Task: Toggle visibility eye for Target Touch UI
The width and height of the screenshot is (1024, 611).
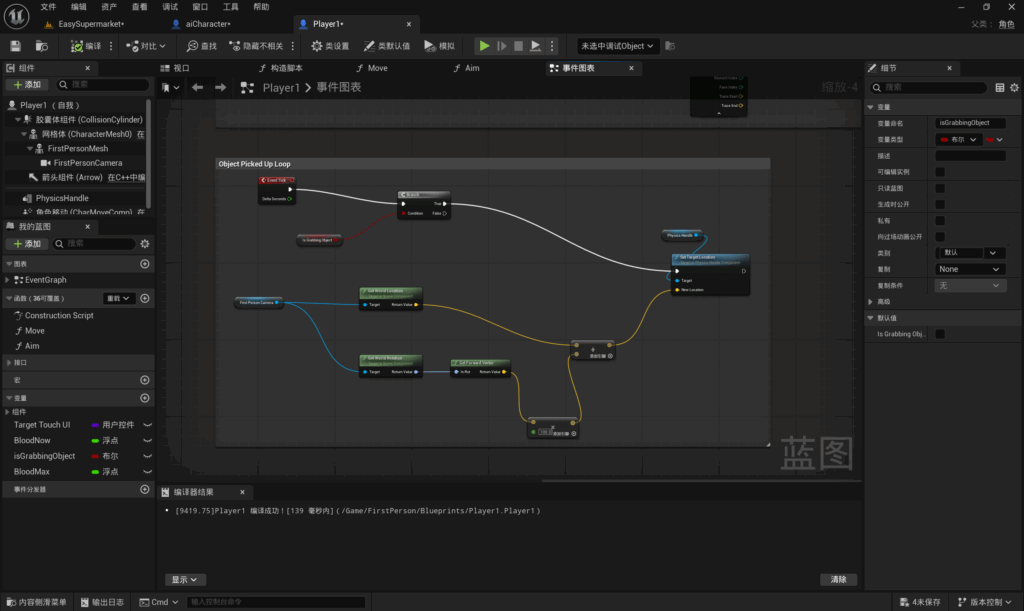Action: pyautogui.click(x=148, y=425)
